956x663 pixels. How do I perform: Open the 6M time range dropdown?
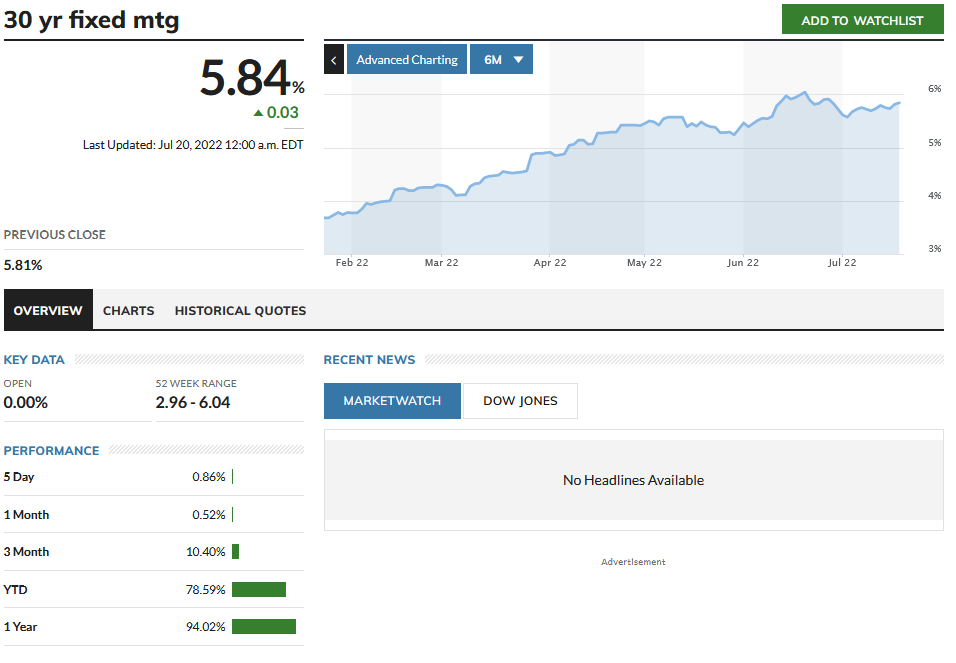point(501,59)
